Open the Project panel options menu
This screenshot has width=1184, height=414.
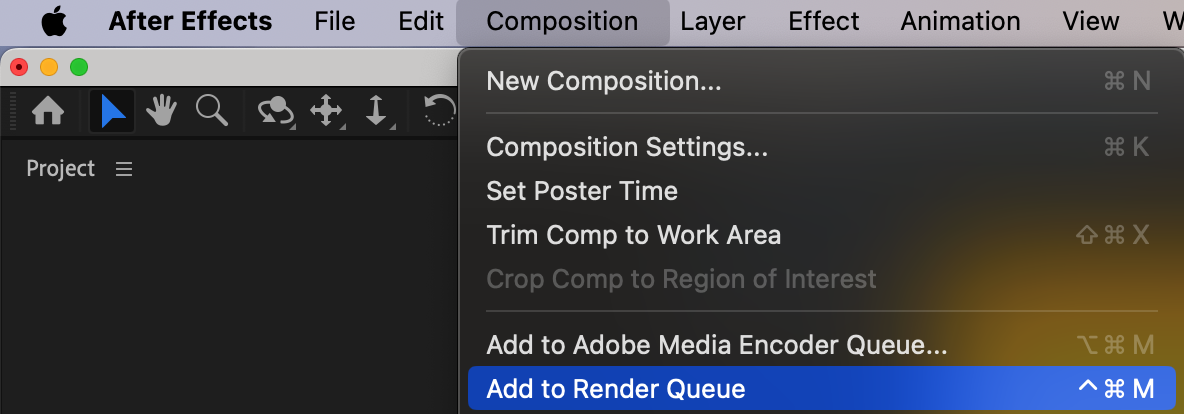(x=124, y=169)
